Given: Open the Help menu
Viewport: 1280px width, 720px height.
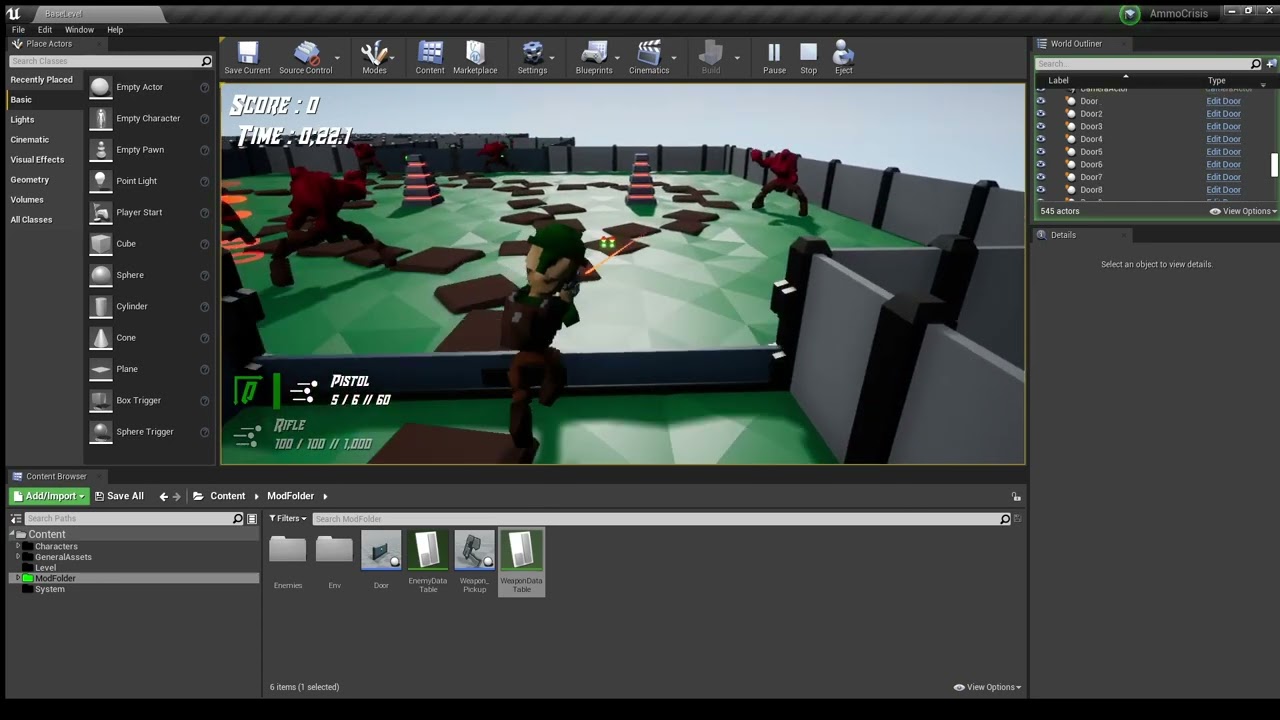Looking at the screenshot, I should click(115, 30).
